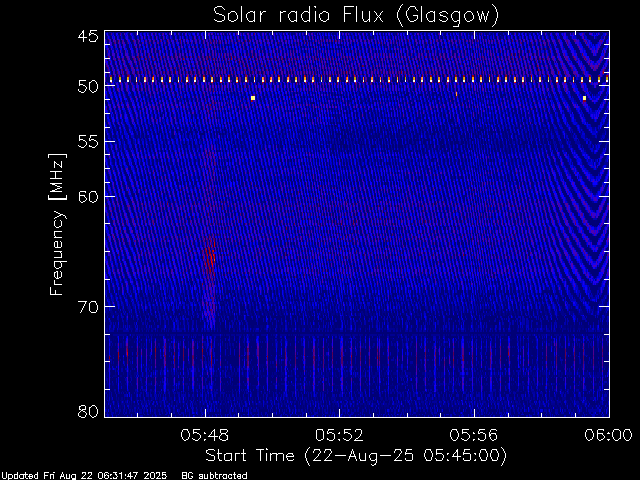This screenshot has width=640, height=480.
Task: Click the 80 frequency tick label
Action: coord(88,411)
